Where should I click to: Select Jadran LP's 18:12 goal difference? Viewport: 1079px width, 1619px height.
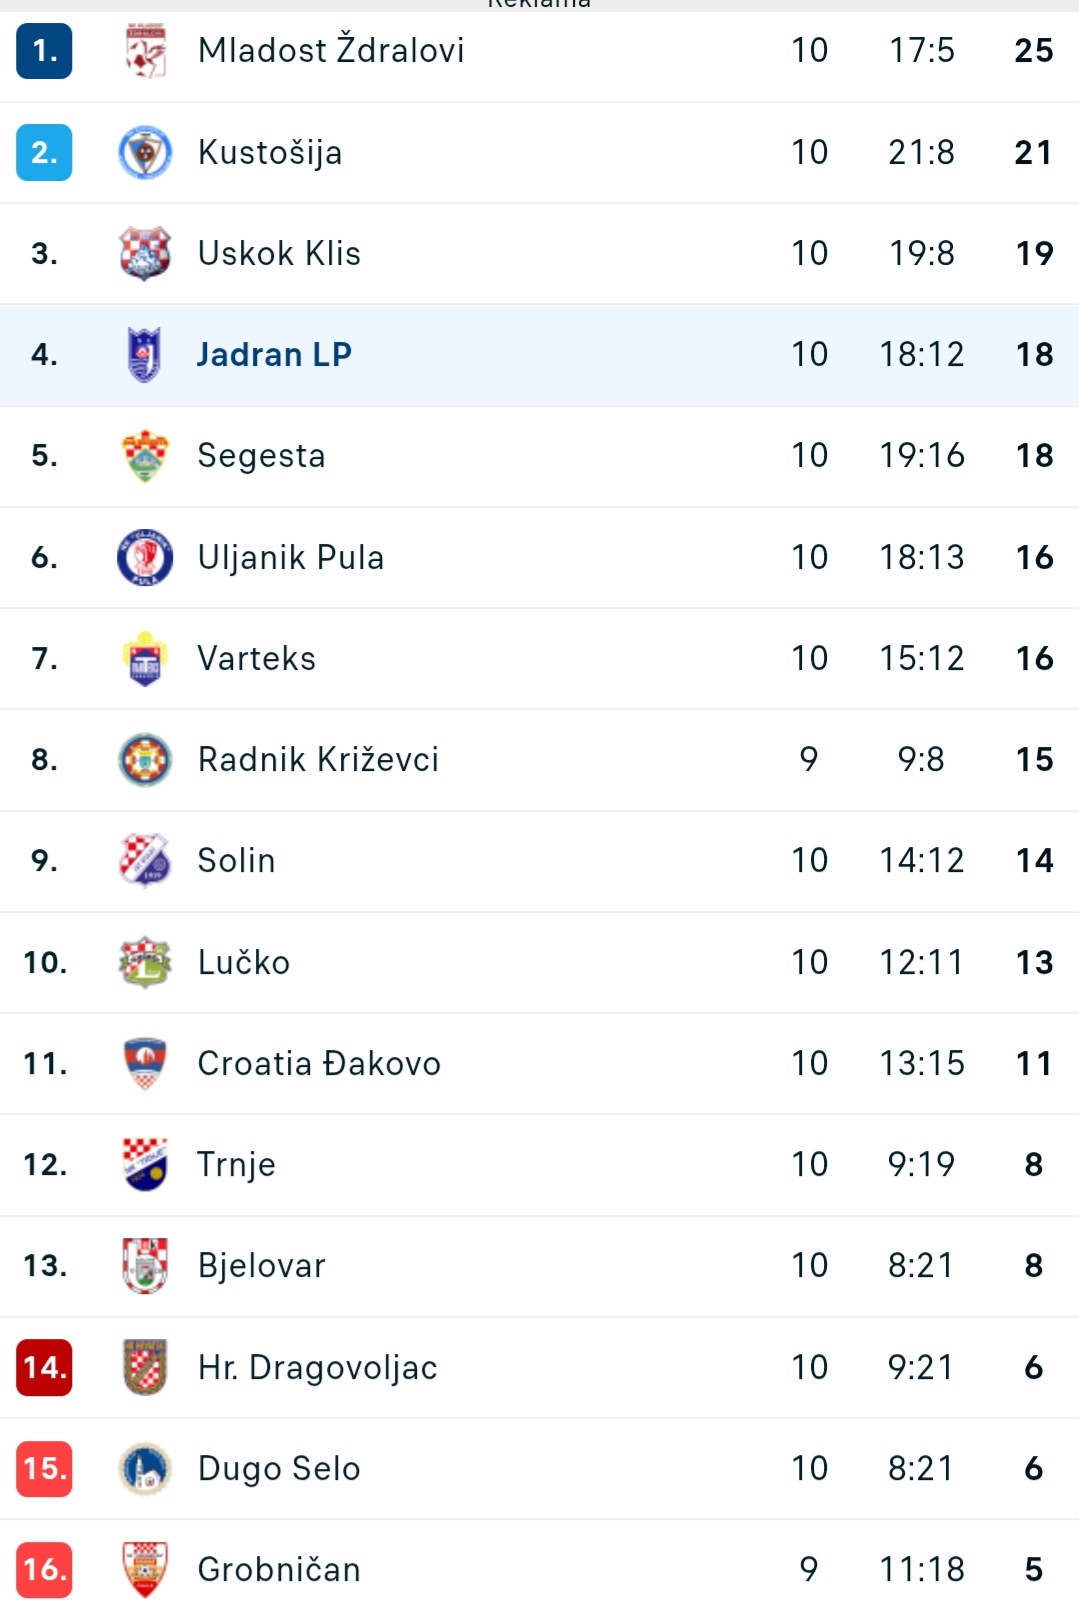point(921,354)
